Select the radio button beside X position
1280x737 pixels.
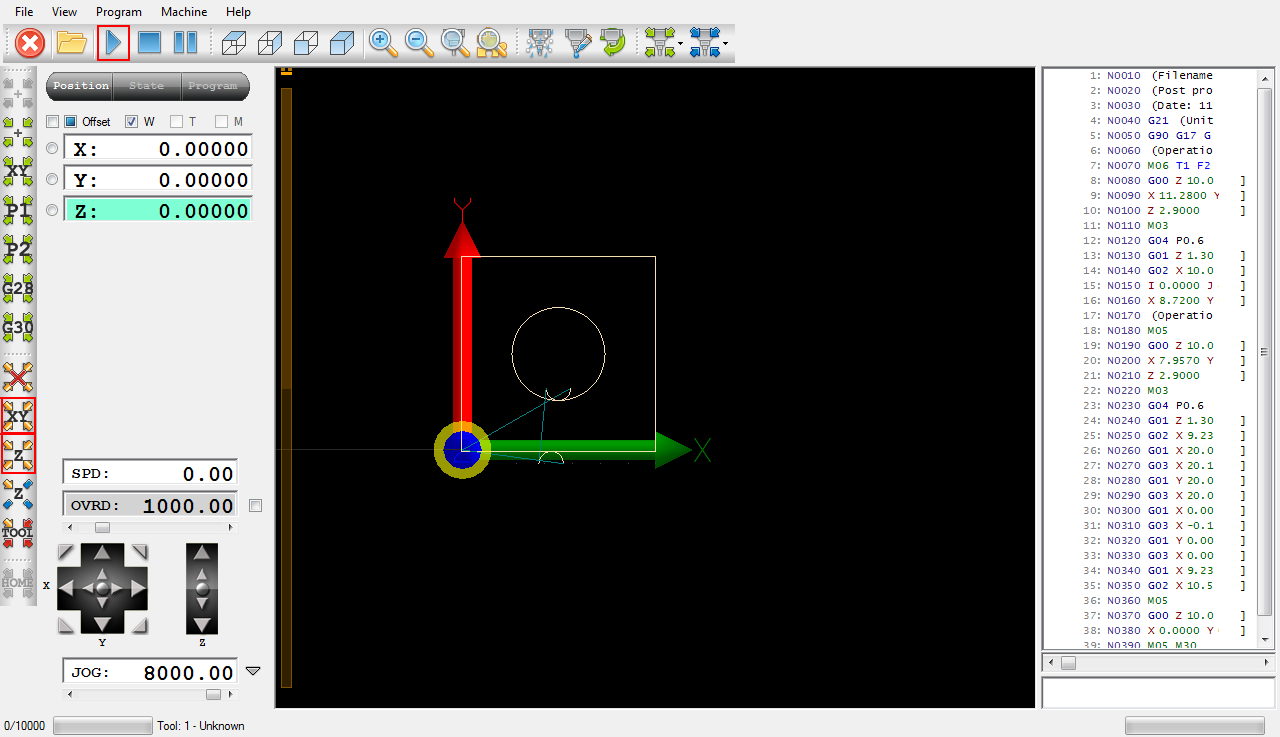[52, 148]
